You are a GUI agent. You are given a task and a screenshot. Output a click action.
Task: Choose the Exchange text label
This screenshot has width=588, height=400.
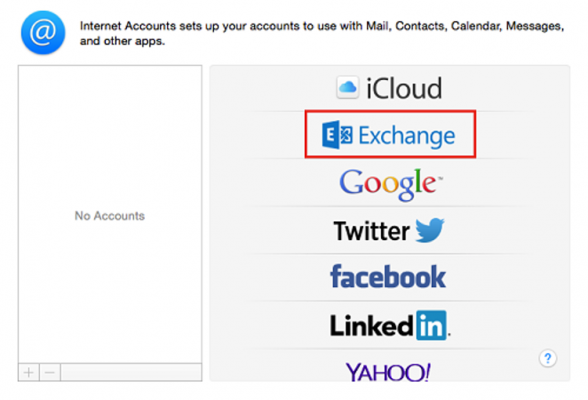406,136
